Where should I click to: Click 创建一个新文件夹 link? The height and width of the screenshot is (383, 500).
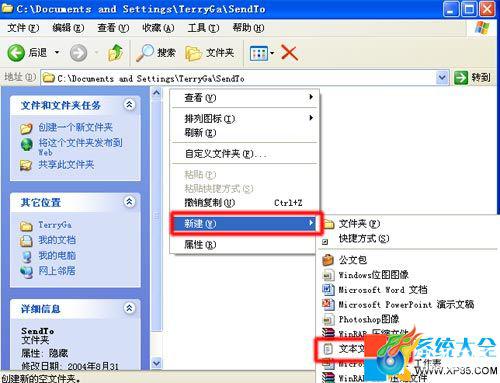[75, 127]
